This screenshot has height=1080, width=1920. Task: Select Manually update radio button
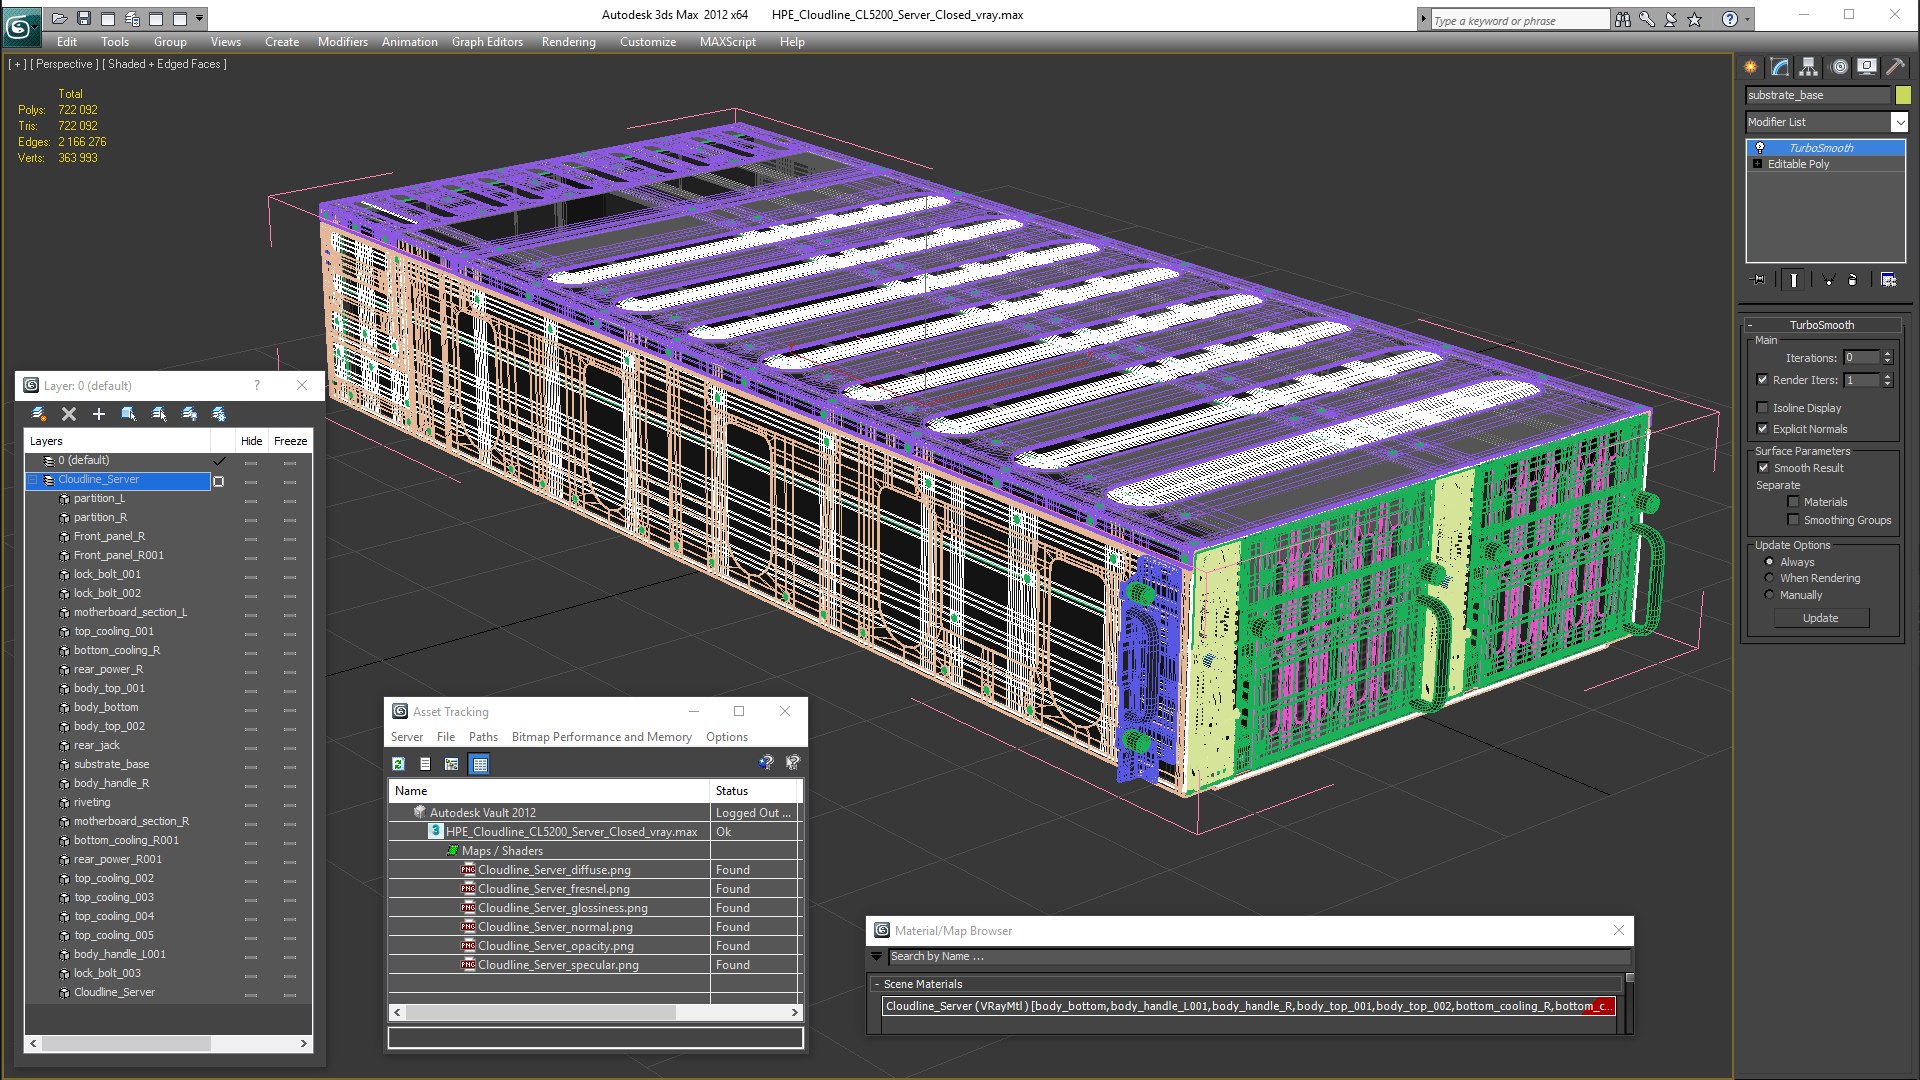pos(1769,595)
